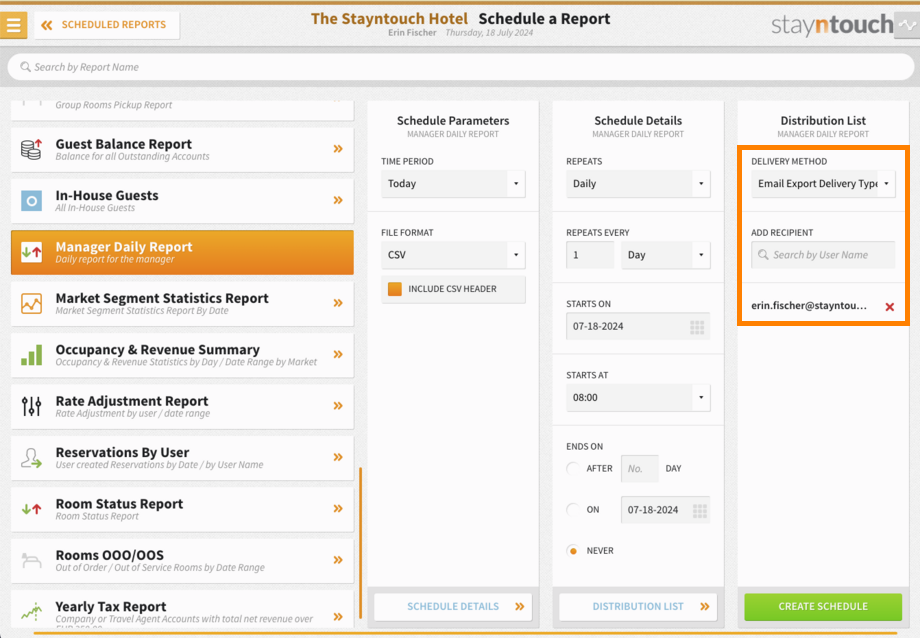
Task: Click the Manager Daily Report arrows icon
Action: [32, 252]
